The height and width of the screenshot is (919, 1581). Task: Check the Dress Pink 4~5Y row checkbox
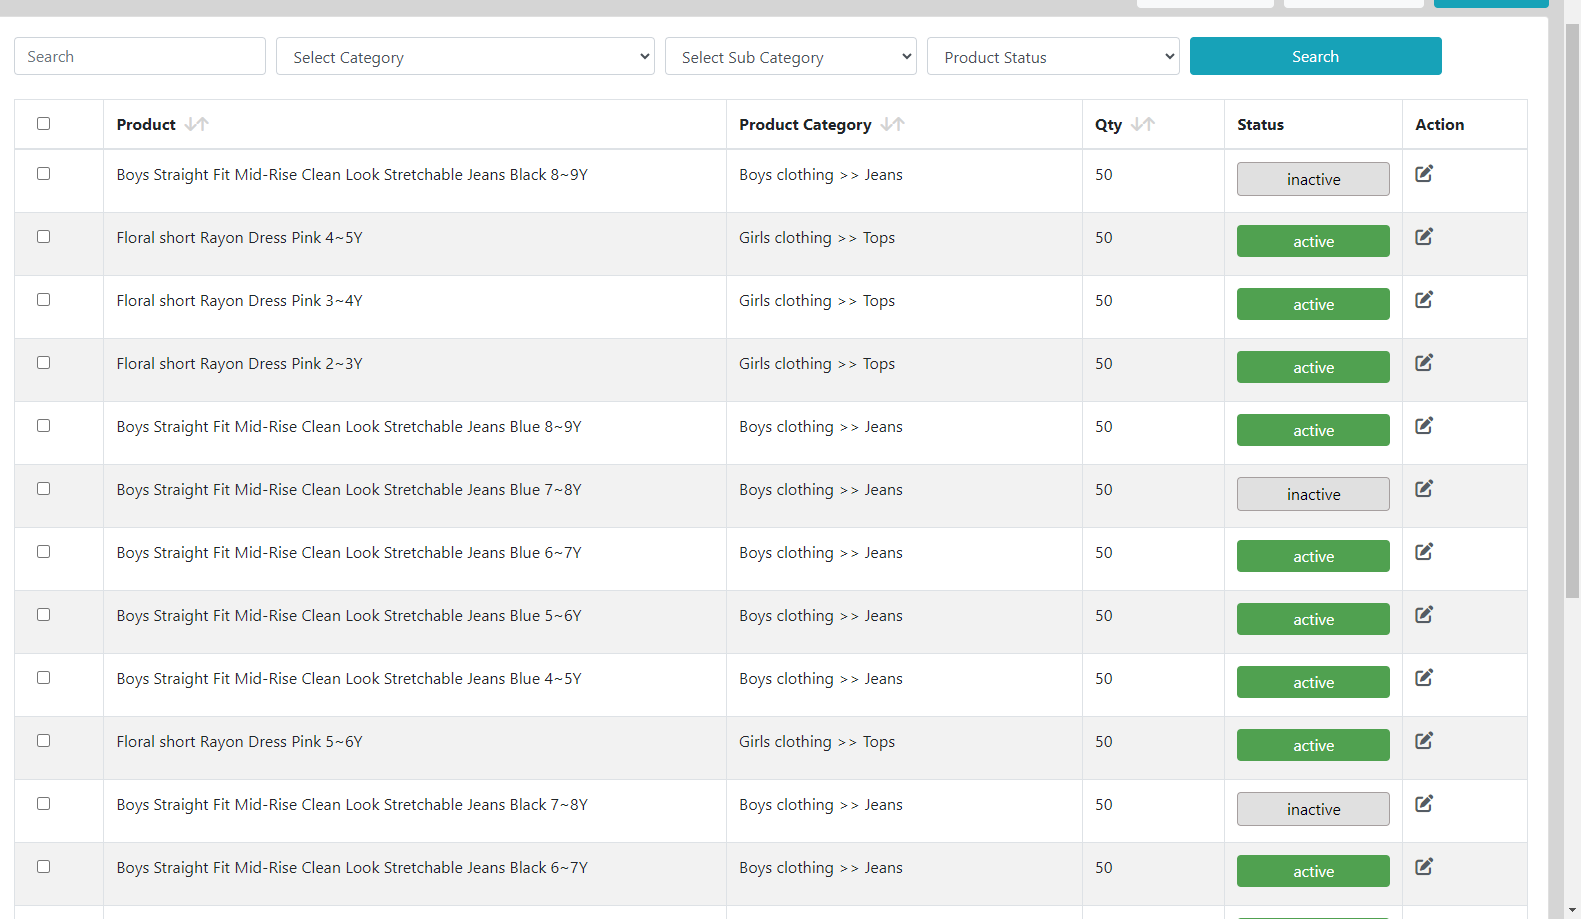tap(43, 237)
